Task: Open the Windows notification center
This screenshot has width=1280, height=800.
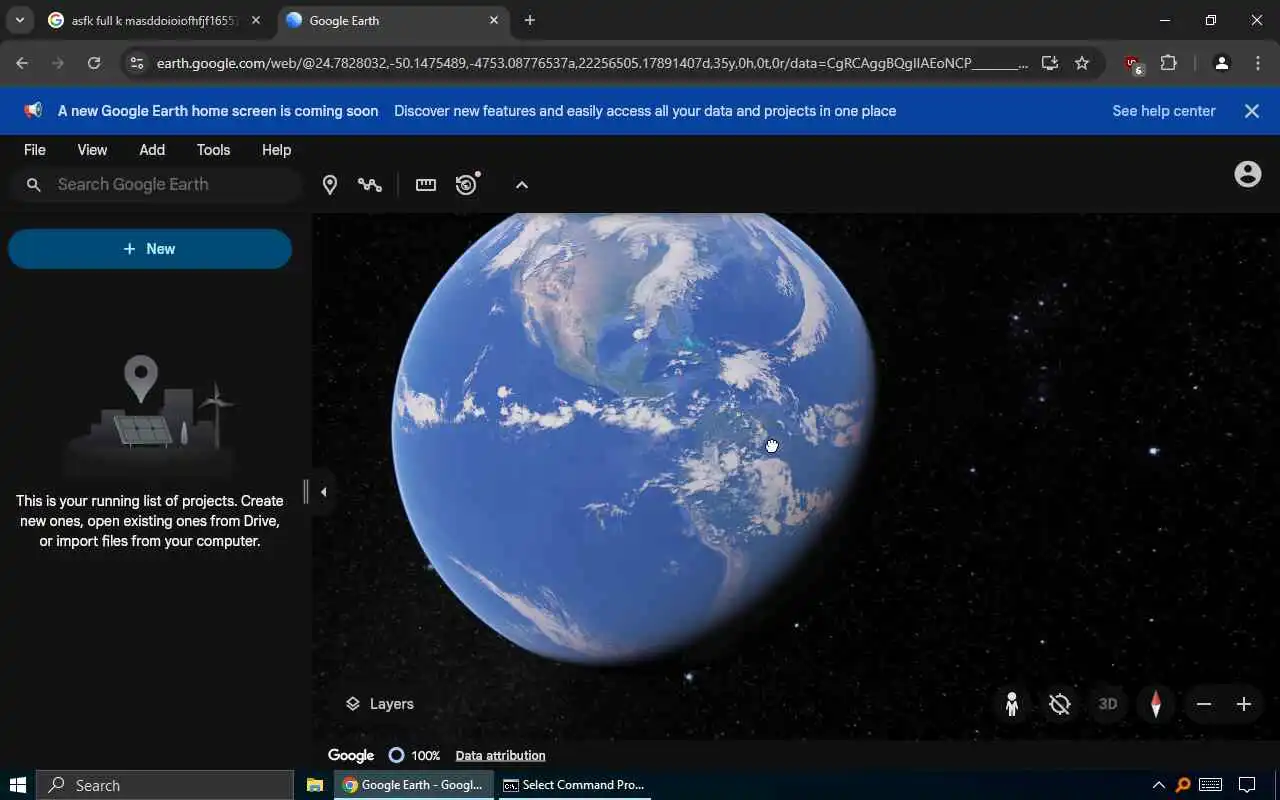Action: pyautogui.click(x=1247, y=785)
